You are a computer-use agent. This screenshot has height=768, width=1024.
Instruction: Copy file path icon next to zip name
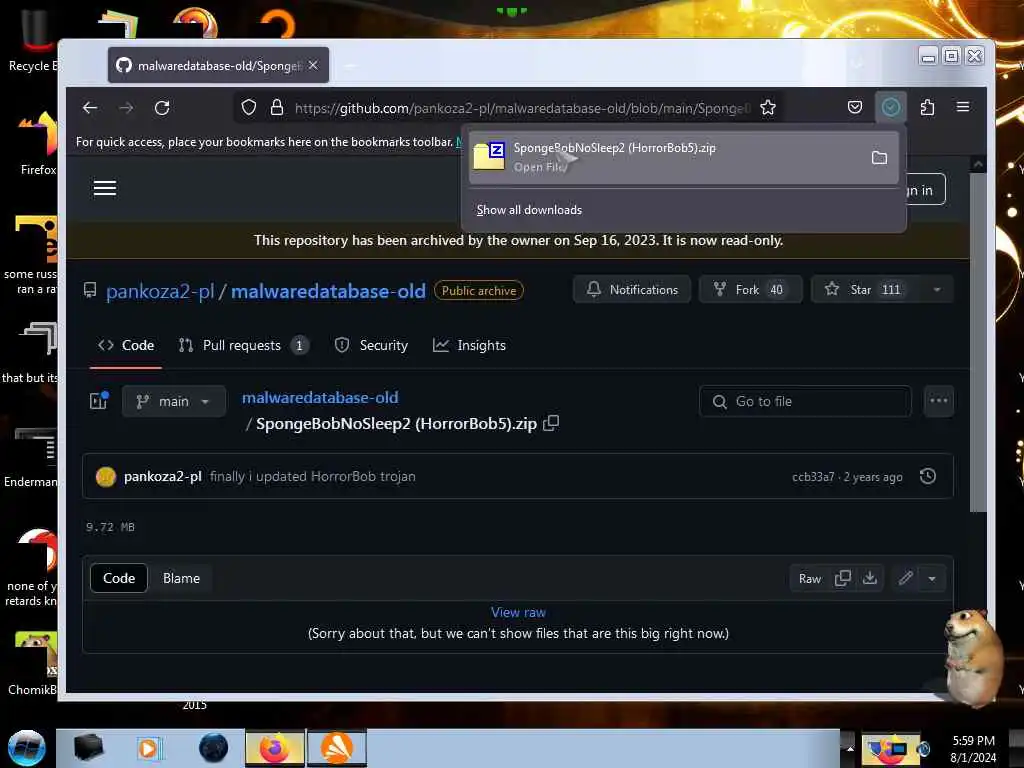tap(551, 423)
